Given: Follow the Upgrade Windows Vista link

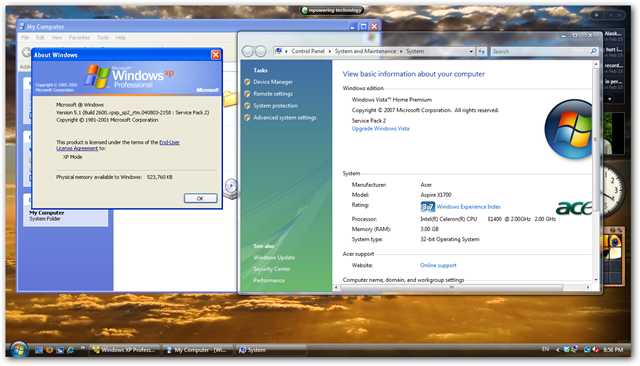Looking at the screenshot, I should click(380, 129).
